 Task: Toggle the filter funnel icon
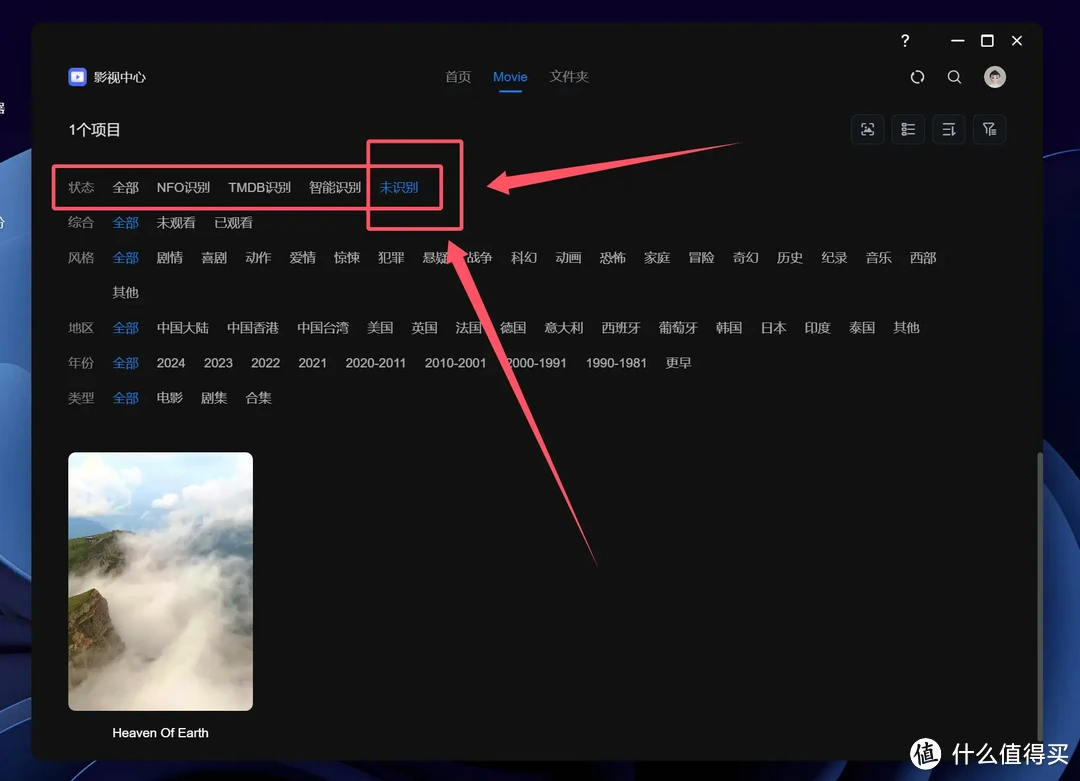point(989,129)
